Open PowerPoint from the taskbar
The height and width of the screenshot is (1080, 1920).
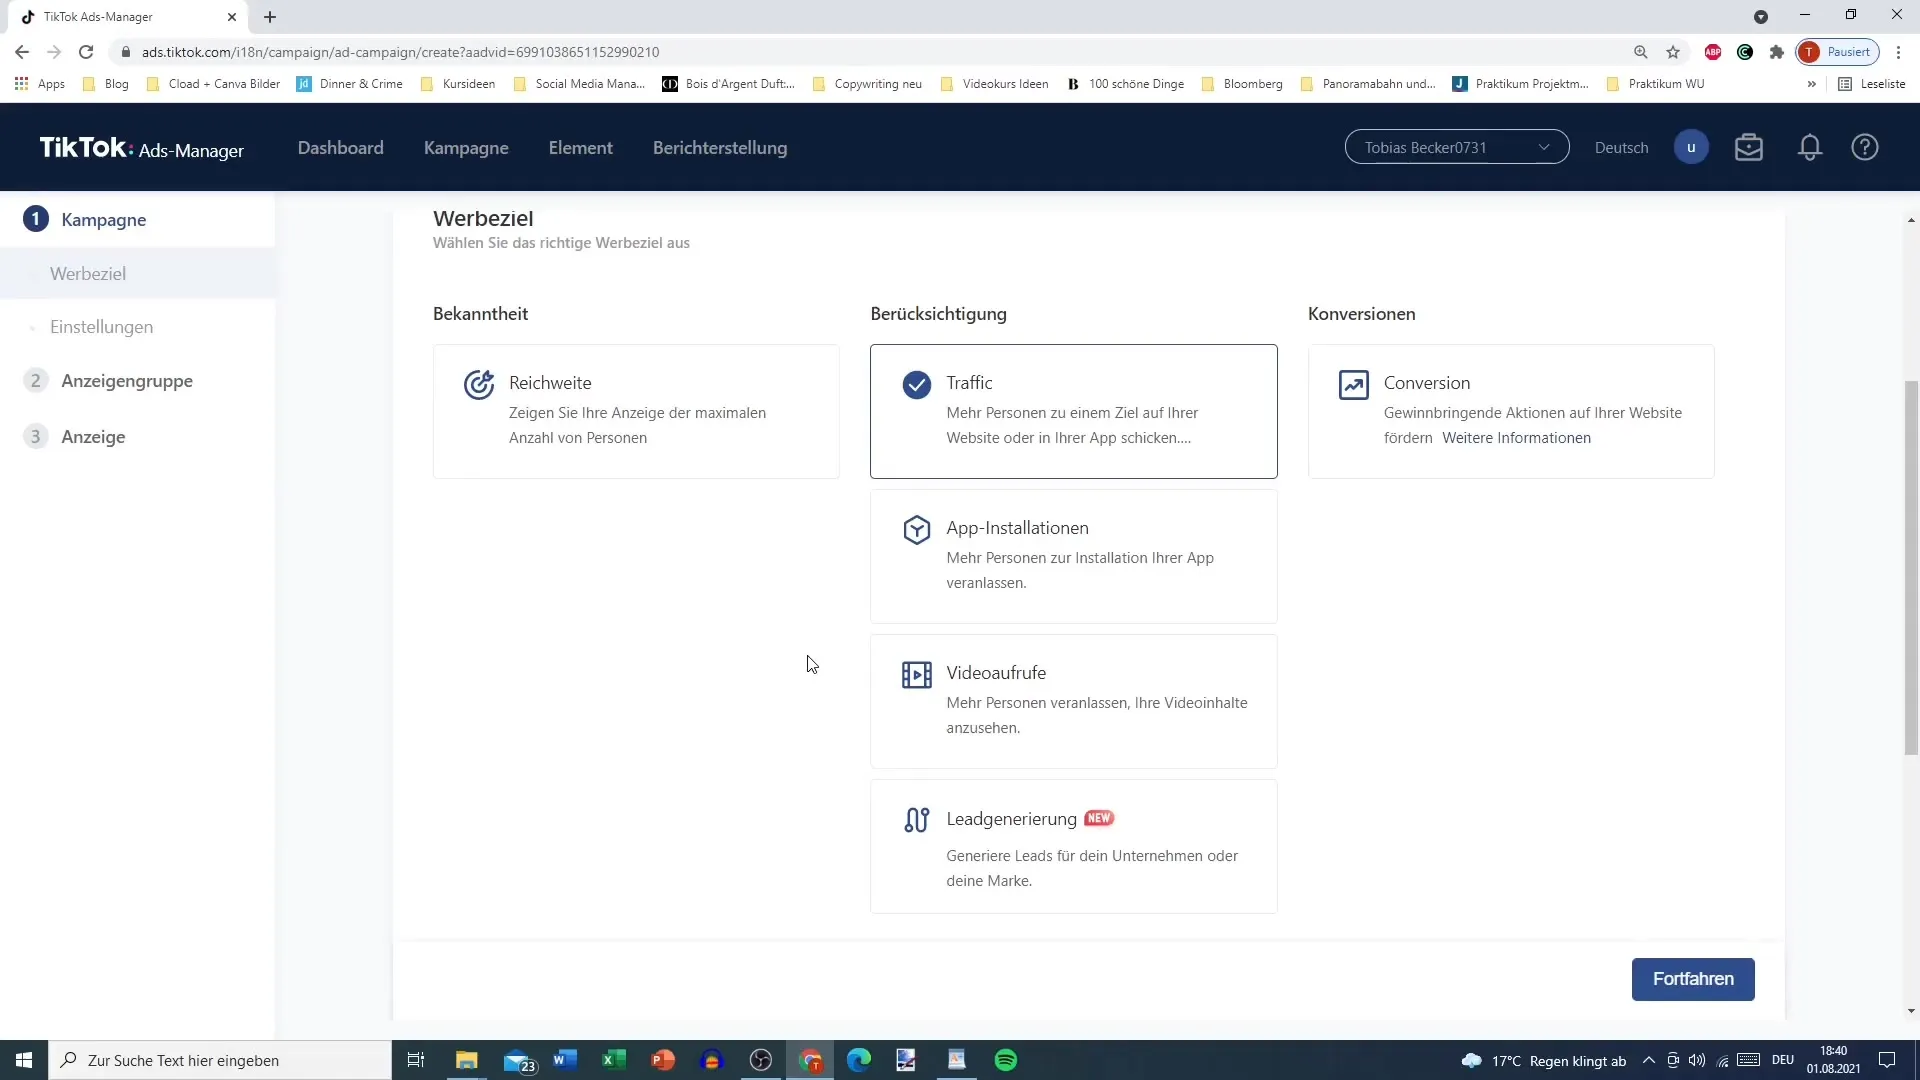tap(663, 1060)
